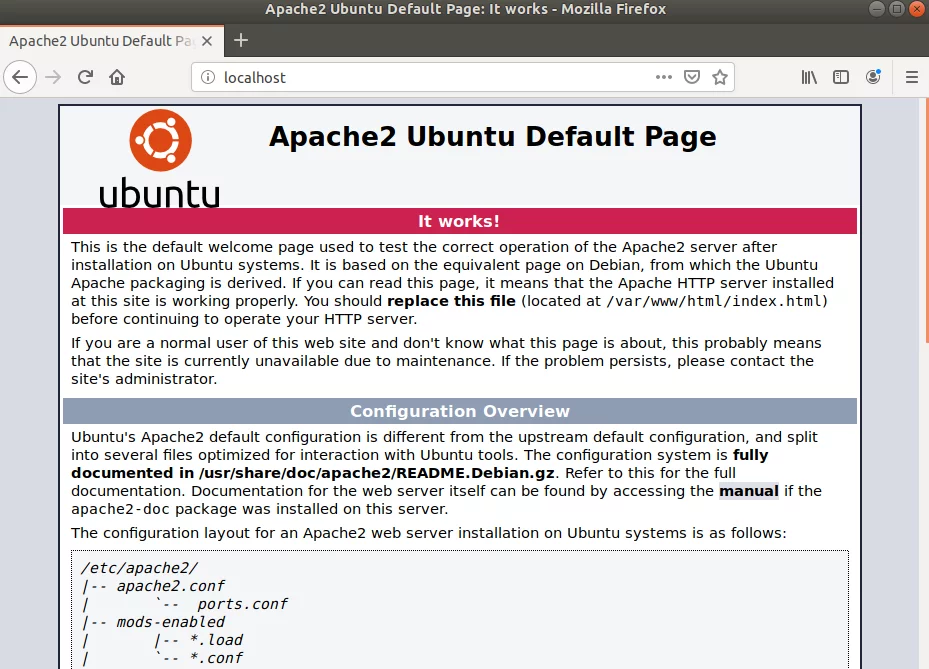Image resolution: width=929 pixels, height=669 pixels.
Task: Click the Ubuntu logo image
Action: point(160,159)
